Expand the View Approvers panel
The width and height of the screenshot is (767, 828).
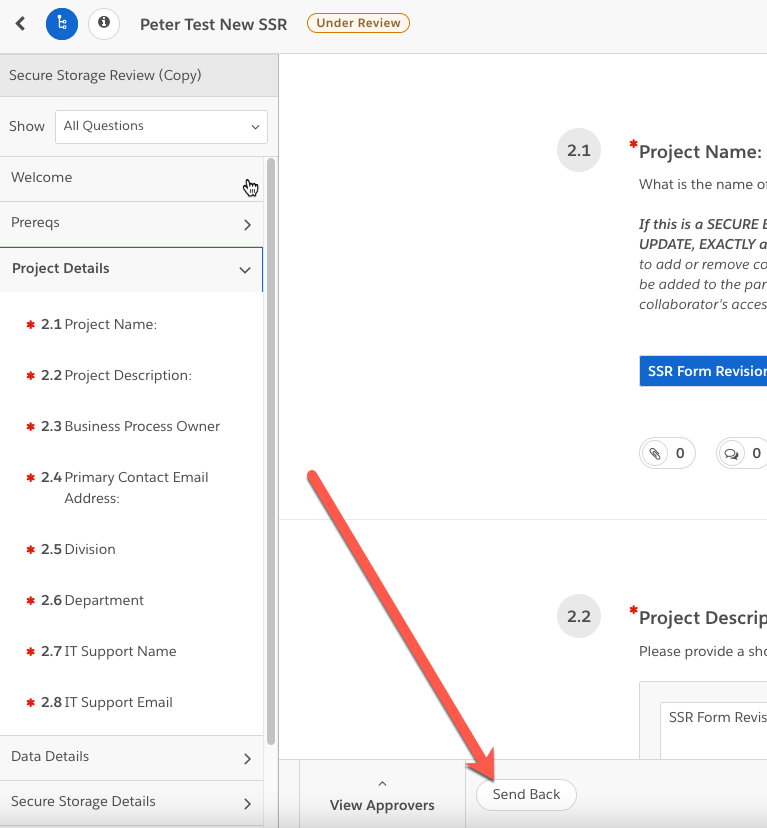point(382,796)
